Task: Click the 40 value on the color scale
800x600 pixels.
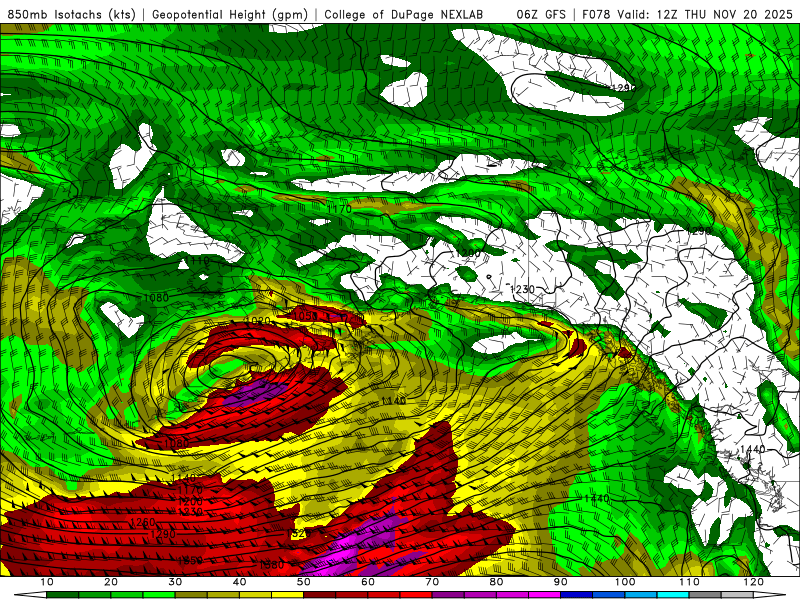Action: (239, 582)
